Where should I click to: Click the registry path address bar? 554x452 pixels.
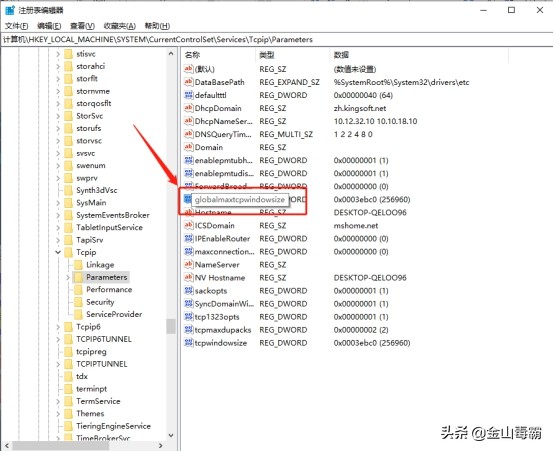tap(277, 40)
